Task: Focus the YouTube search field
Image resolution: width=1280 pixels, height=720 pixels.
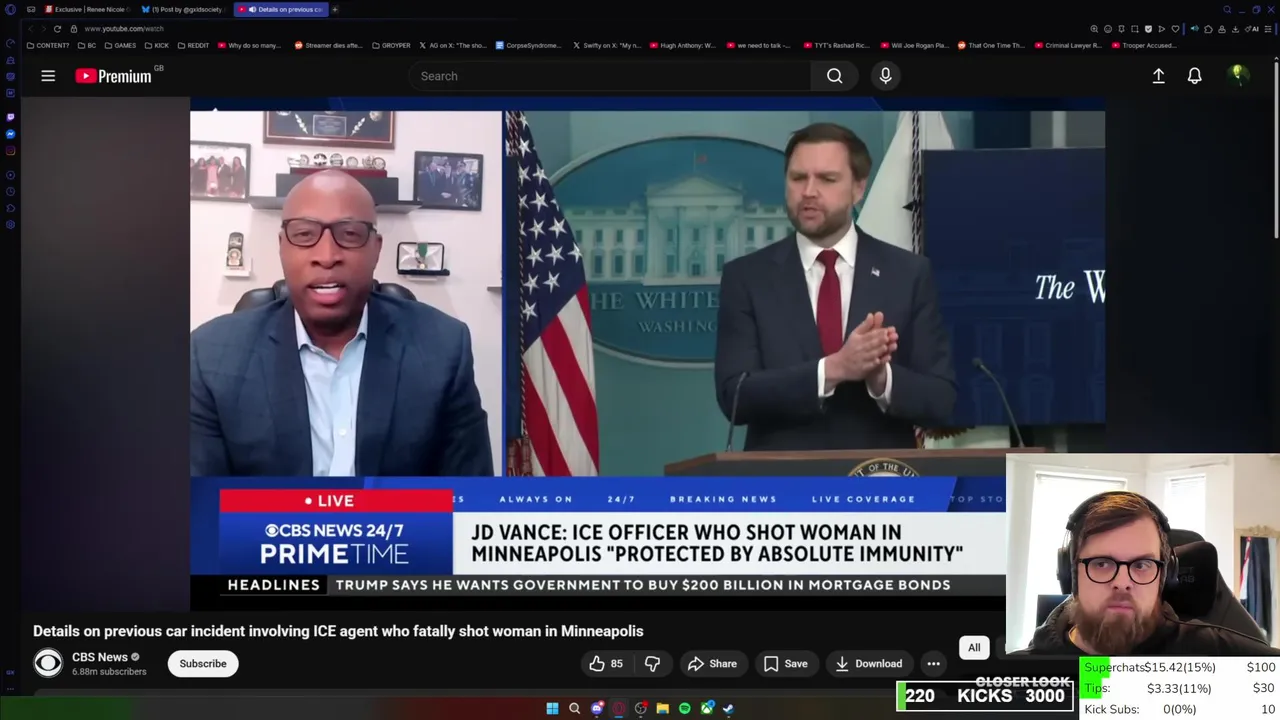Action: click(610, 76)
